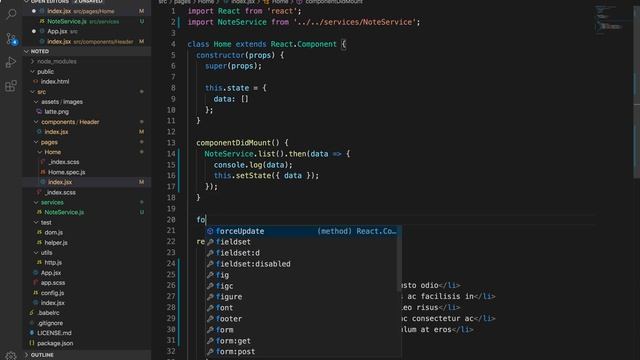Open index.jsx below config.js
Screen dimensions: 640x360
(52, 303)
